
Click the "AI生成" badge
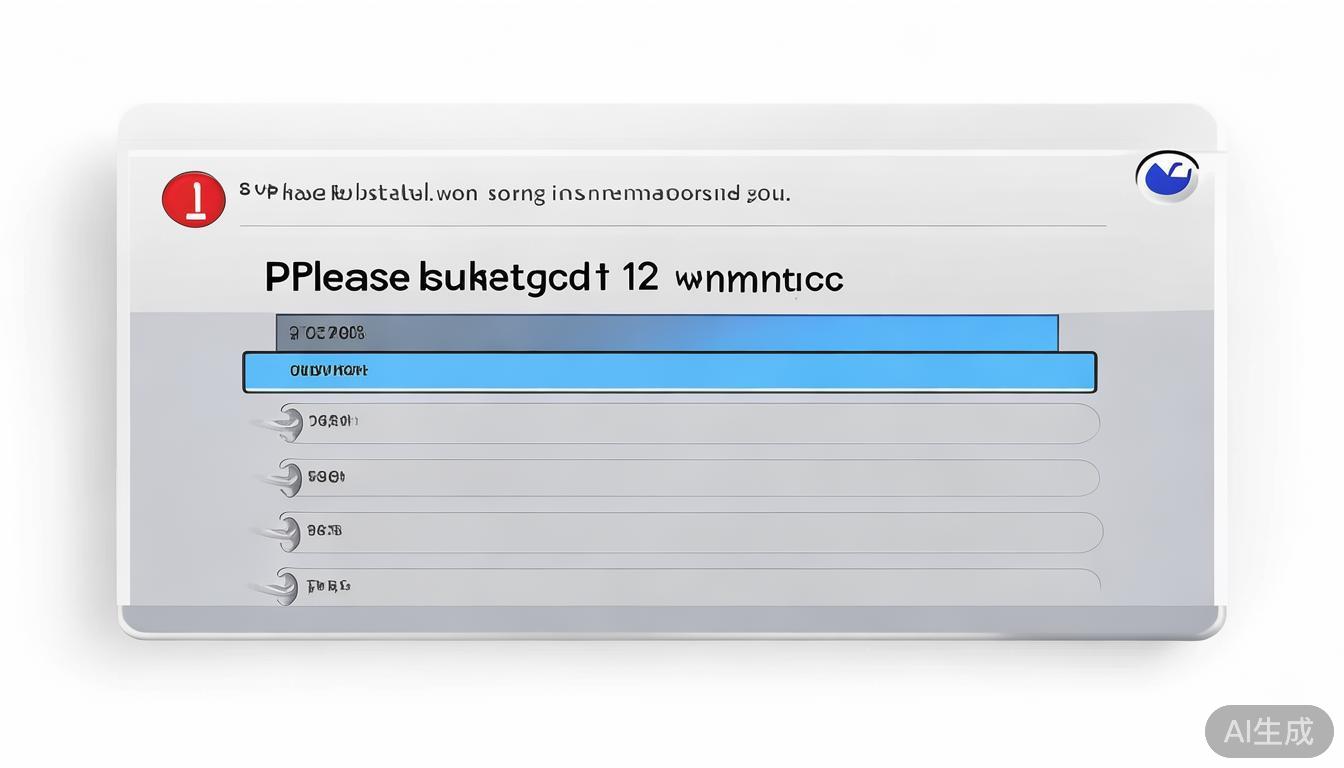click(x=1269, y=731)
